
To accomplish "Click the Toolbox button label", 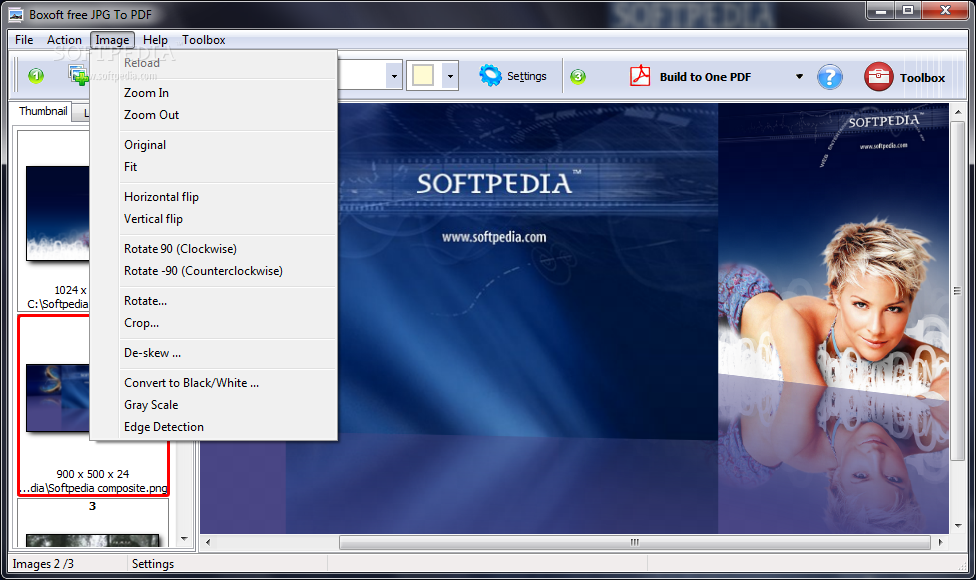I will coord(922,78).
